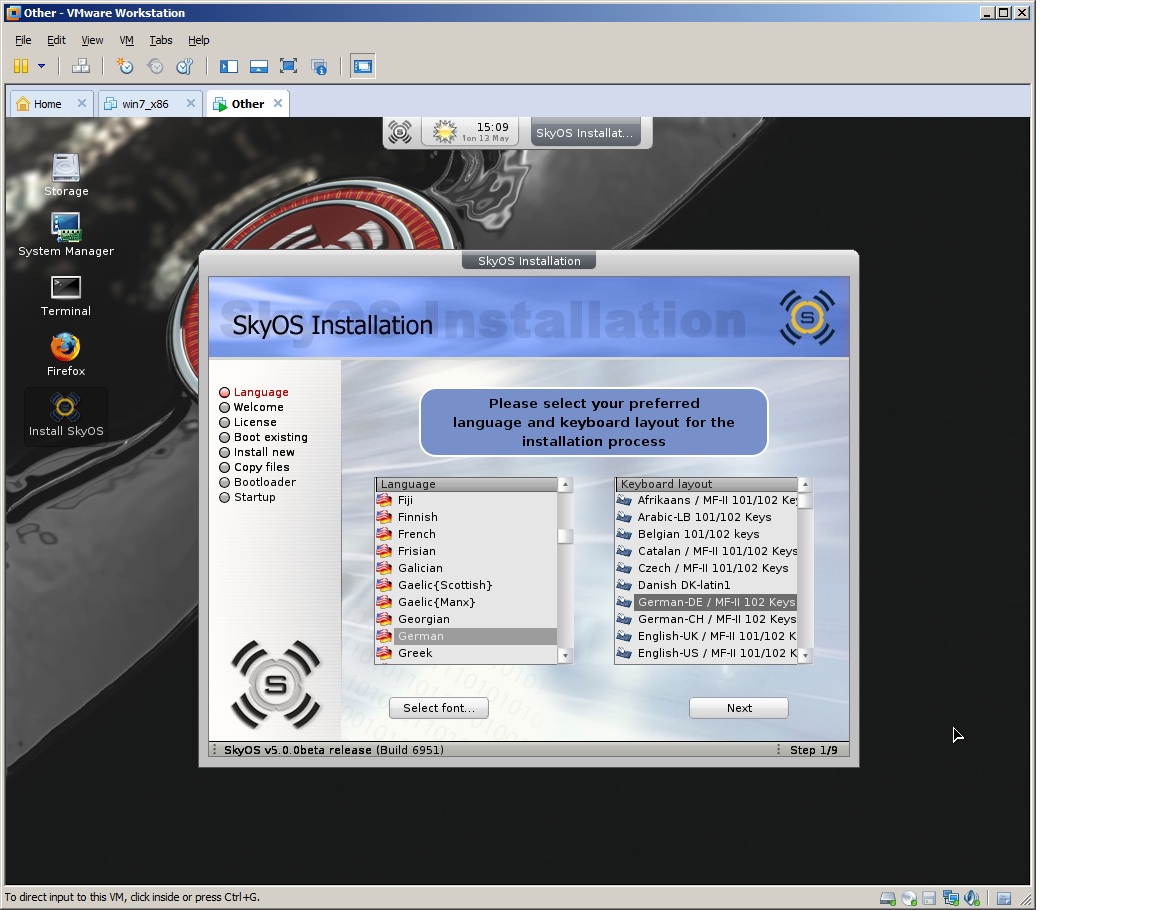
Task: Open the VM menu
Action: 126,40
